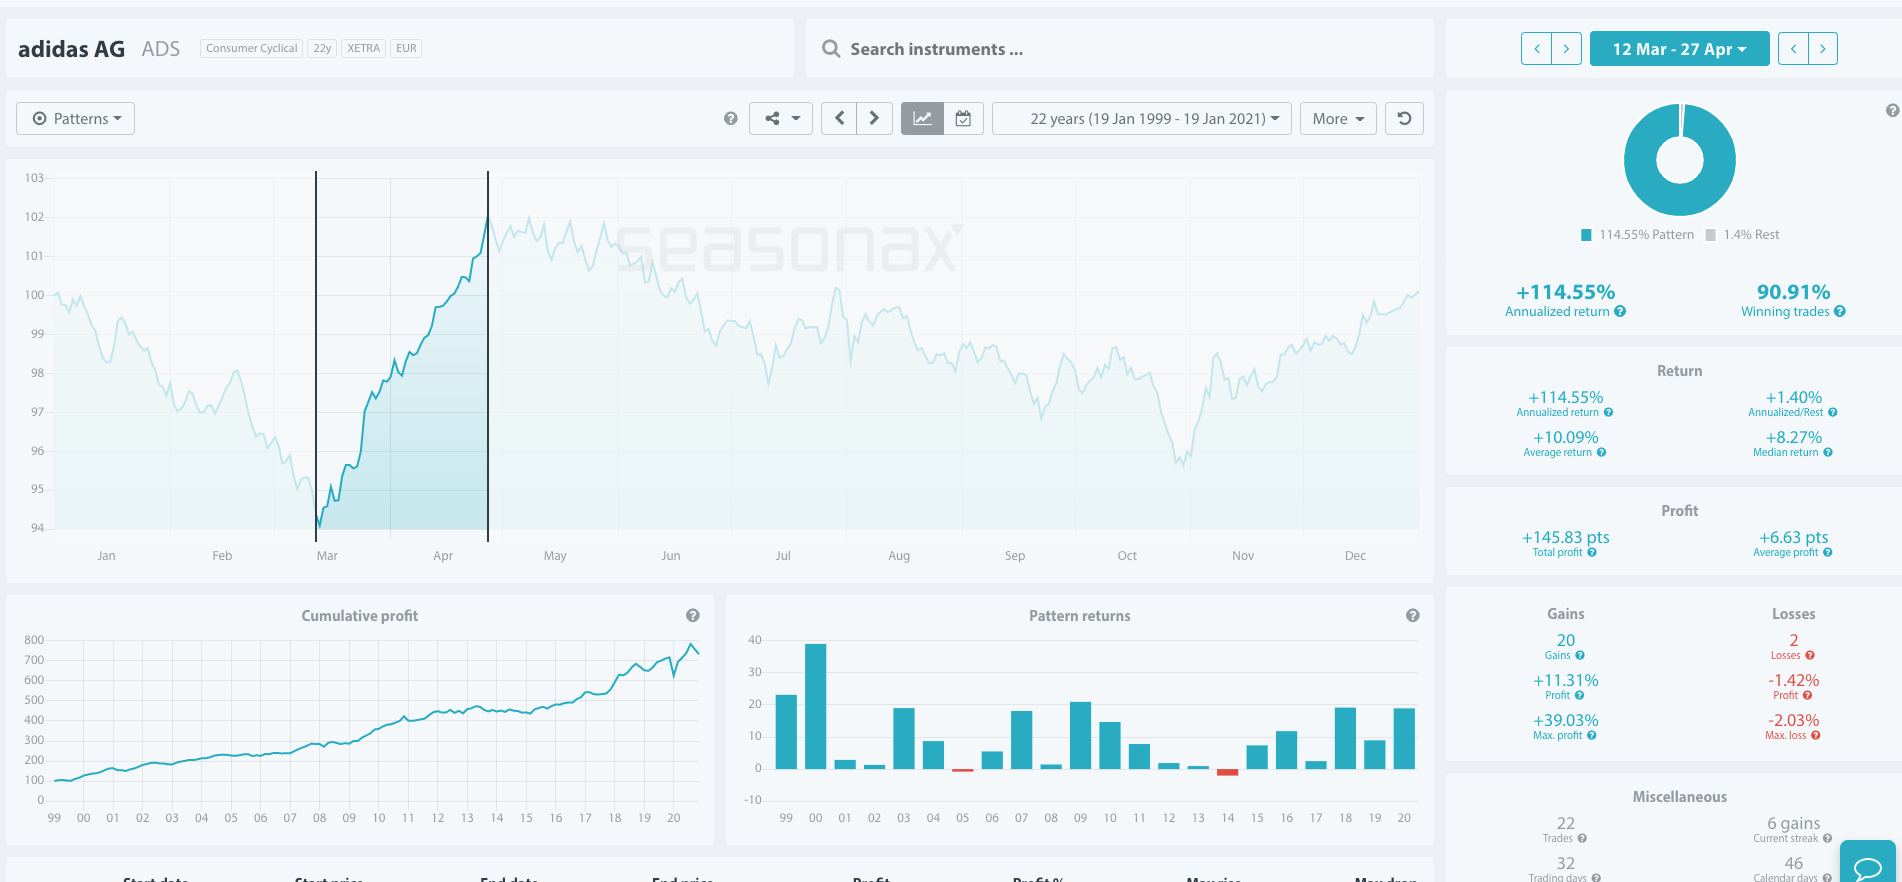Open help for Median return
1902x882 pixels.
tap(1828, 452)
